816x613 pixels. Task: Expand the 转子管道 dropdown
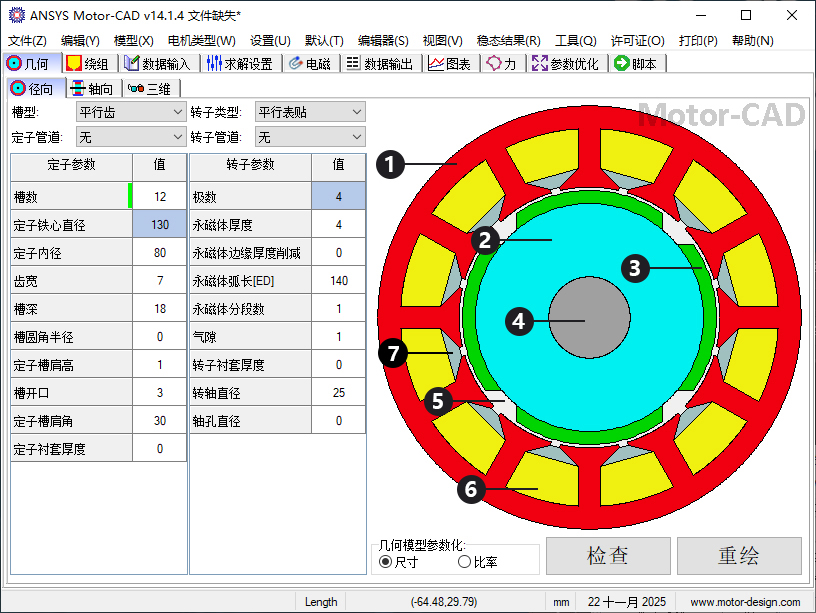coord(310,137)
